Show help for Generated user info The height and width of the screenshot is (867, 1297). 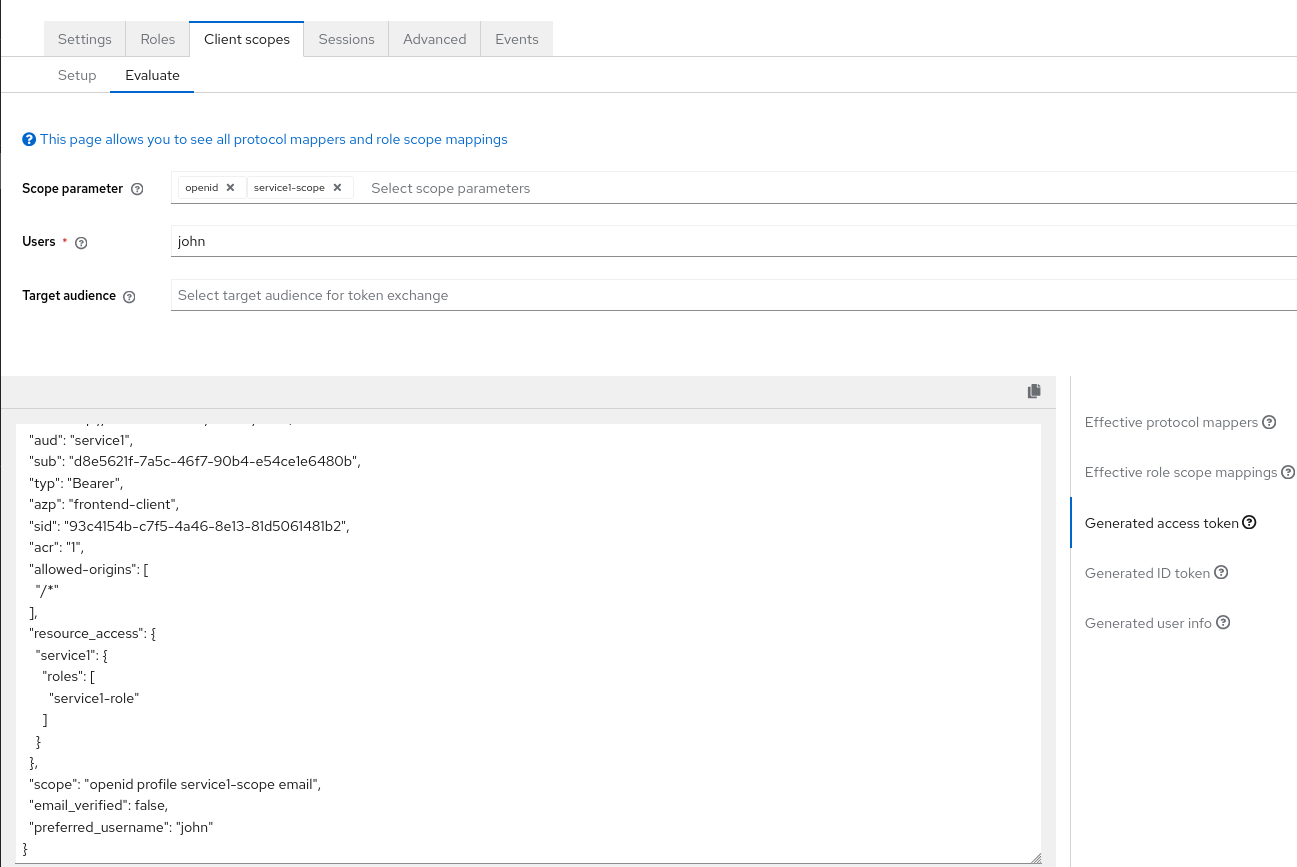1223,623
